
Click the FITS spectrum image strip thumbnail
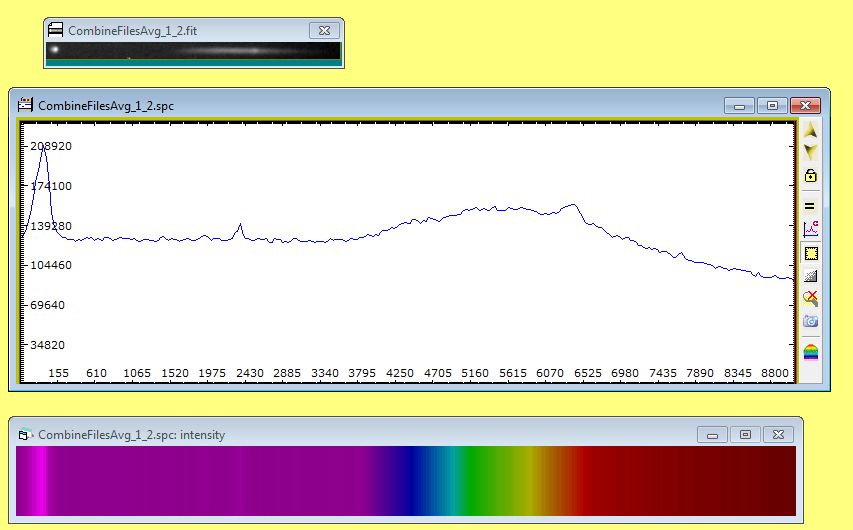click(x=193, y=50)
